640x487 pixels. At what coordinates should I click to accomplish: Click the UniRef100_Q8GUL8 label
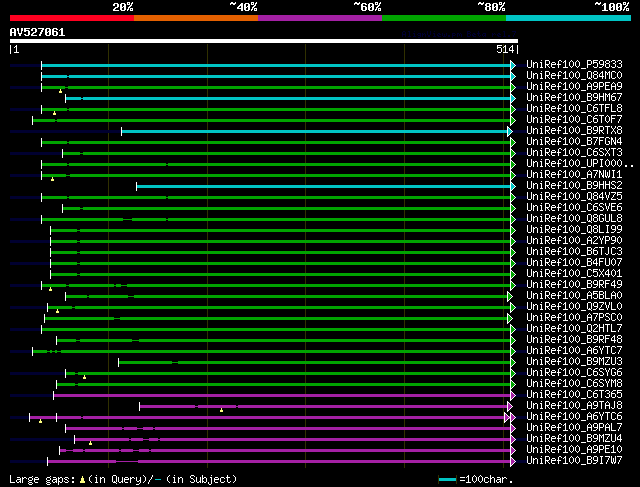tap(574, 219)
